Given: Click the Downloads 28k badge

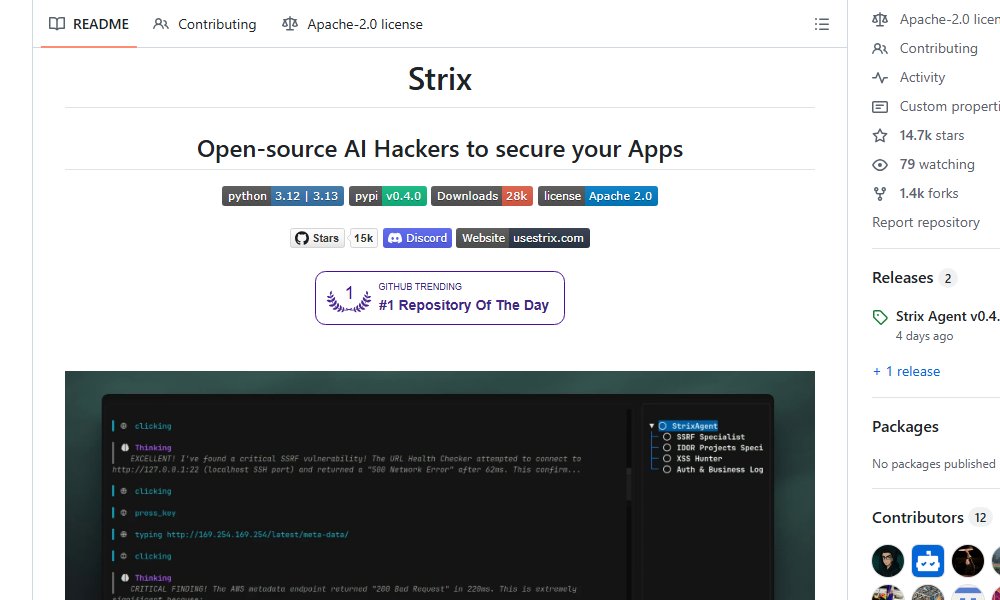Looking at the screenshot, I should point(482,196).
